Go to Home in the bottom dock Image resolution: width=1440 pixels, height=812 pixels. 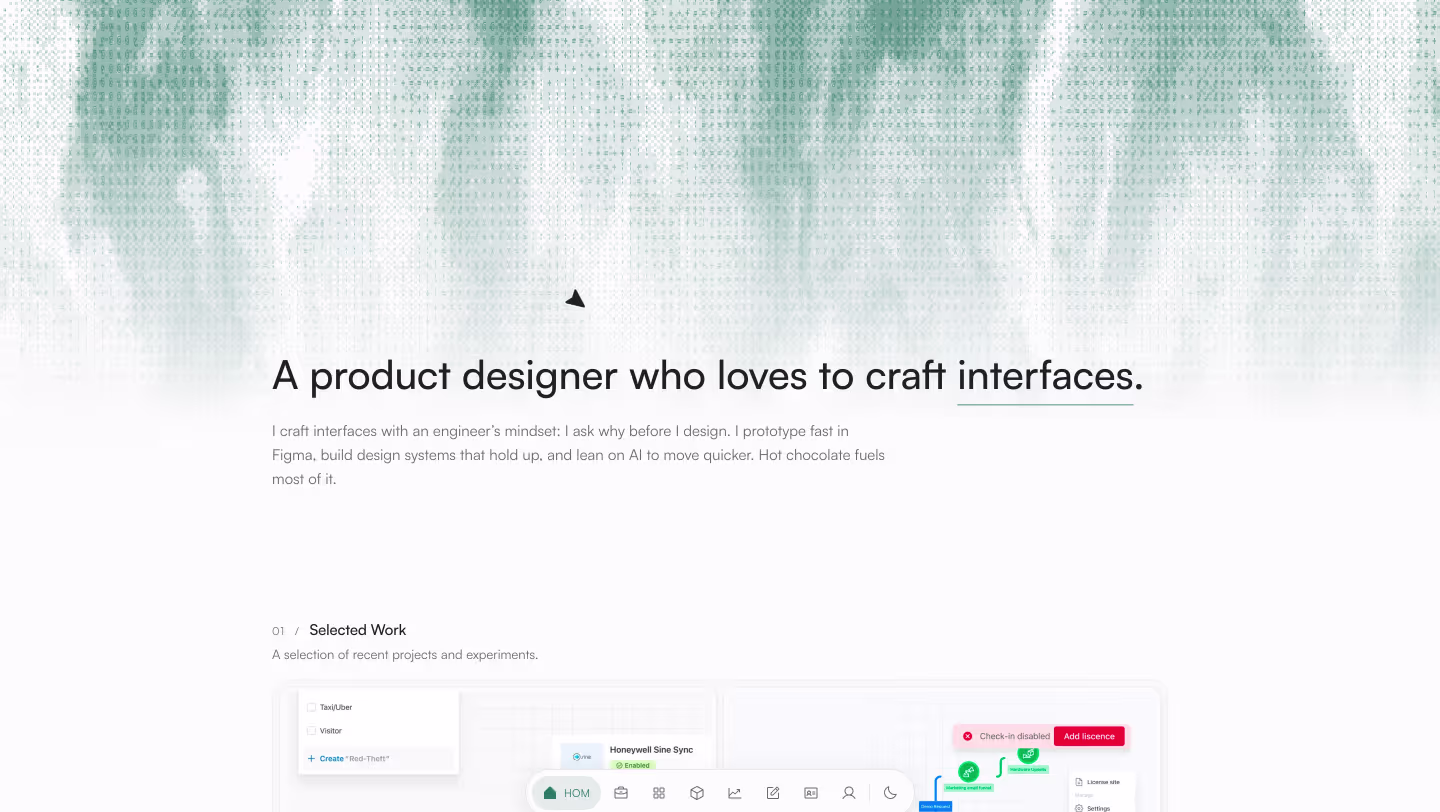pyautogui.click(x=566, y=793)
